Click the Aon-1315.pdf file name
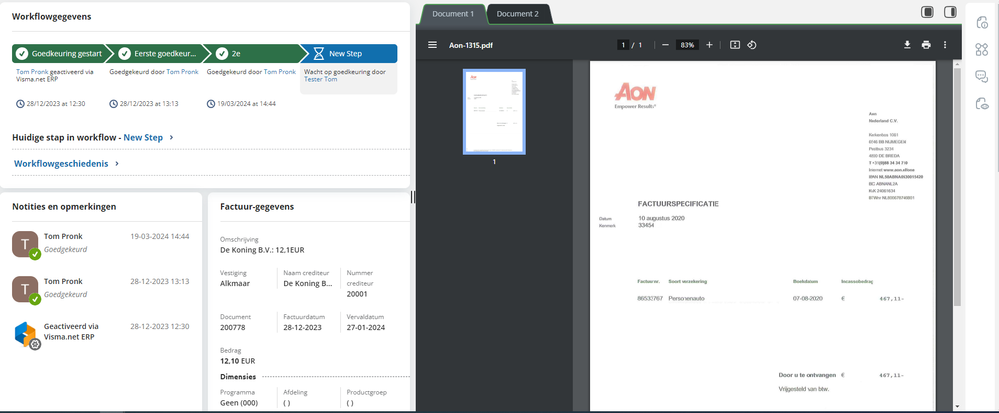This screenshot has width=999, height=413. (471, 45)
